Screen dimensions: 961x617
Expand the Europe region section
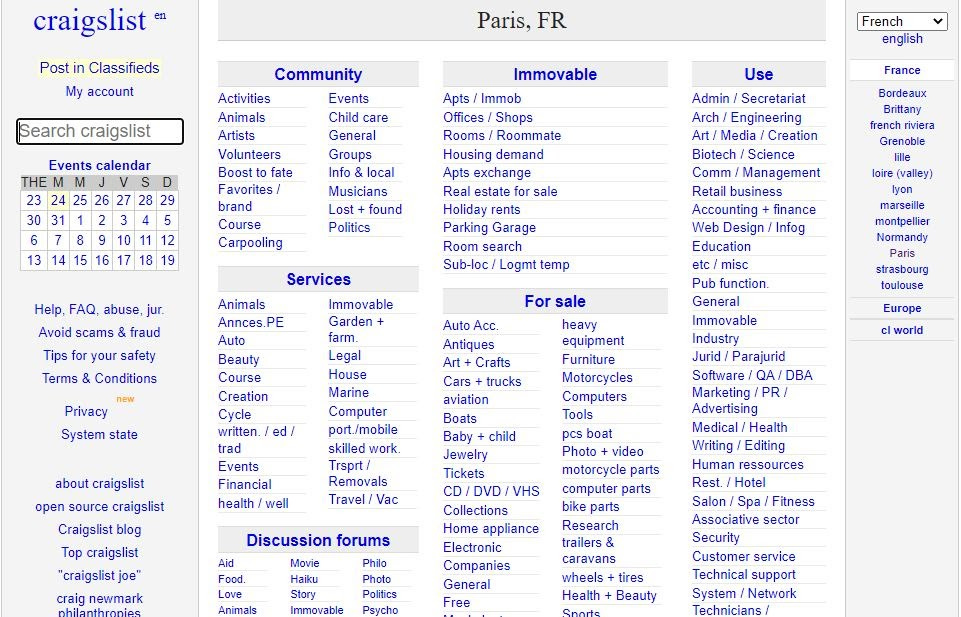click(902, 308)
